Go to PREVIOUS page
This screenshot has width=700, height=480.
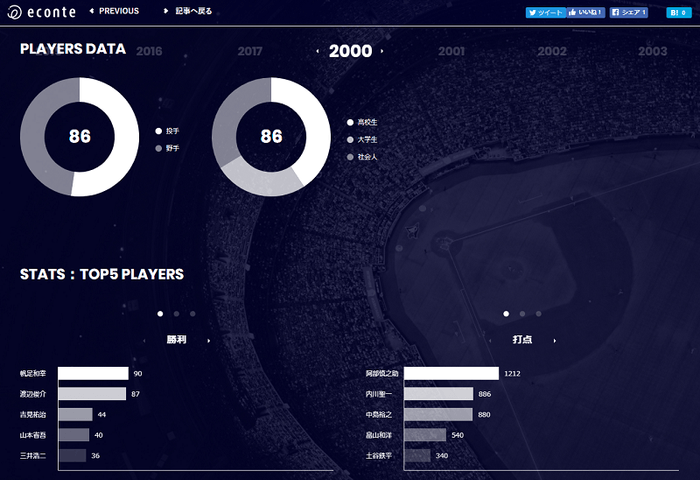[116, 12]
